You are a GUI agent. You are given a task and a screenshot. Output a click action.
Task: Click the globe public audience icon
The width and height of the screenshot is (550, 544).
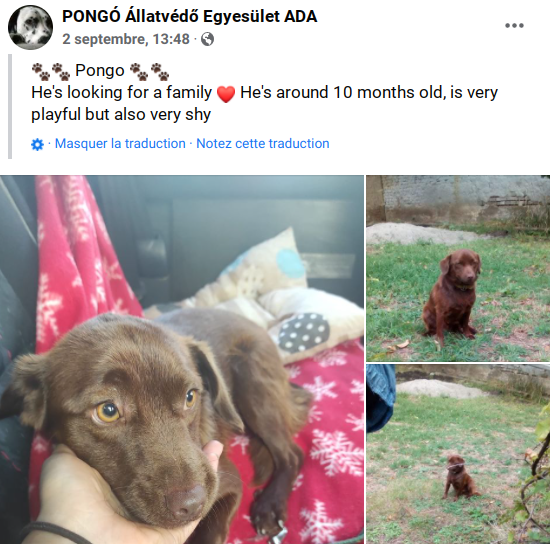click(207, 39)
